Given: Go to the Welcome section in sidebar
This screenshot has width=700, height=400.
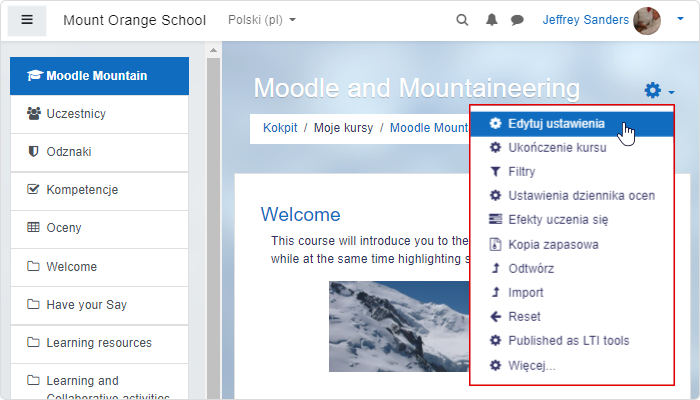Looking at the screenshot, I should (x=100, y=267).
